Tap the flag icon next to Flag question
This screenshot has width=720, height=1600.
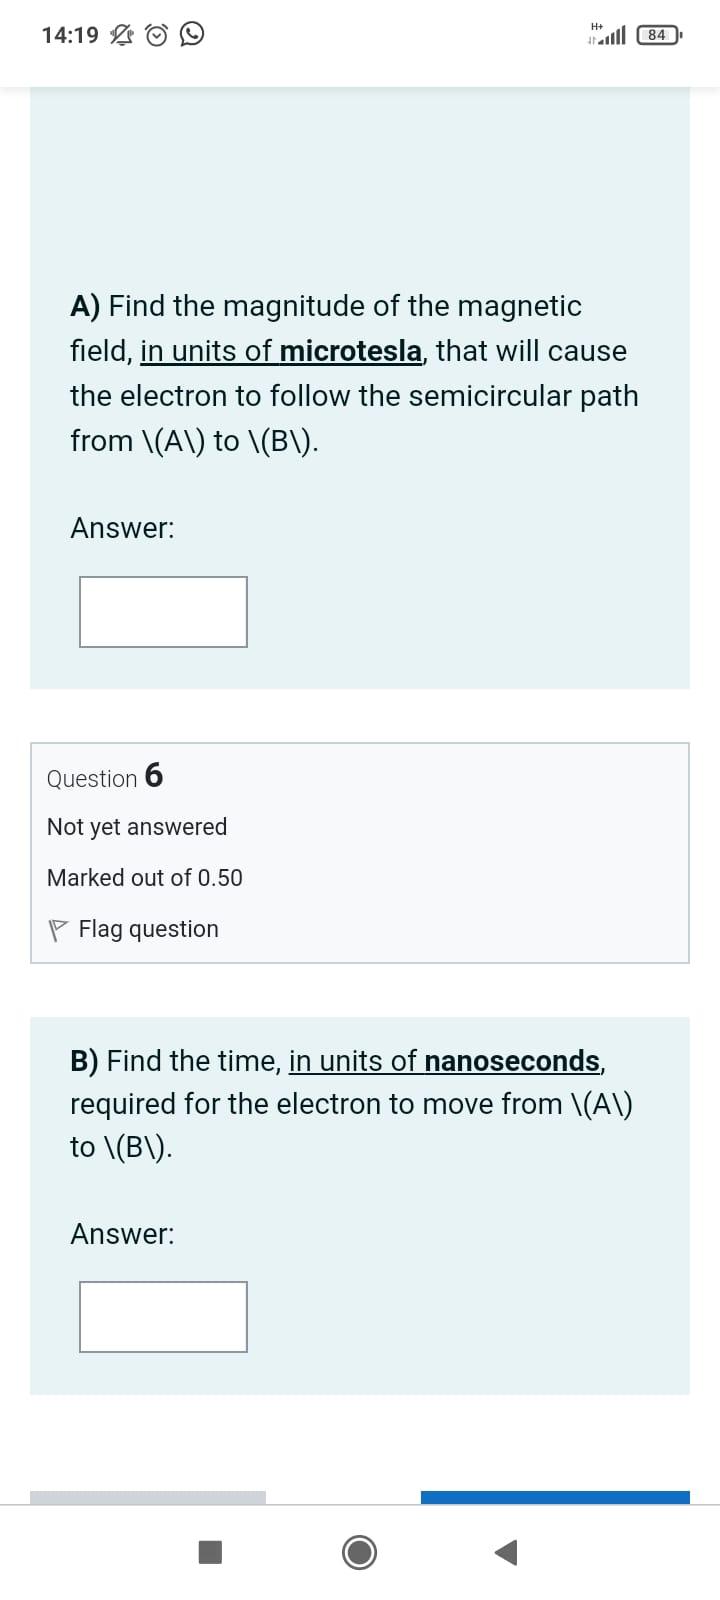click(x=56, y=928)
